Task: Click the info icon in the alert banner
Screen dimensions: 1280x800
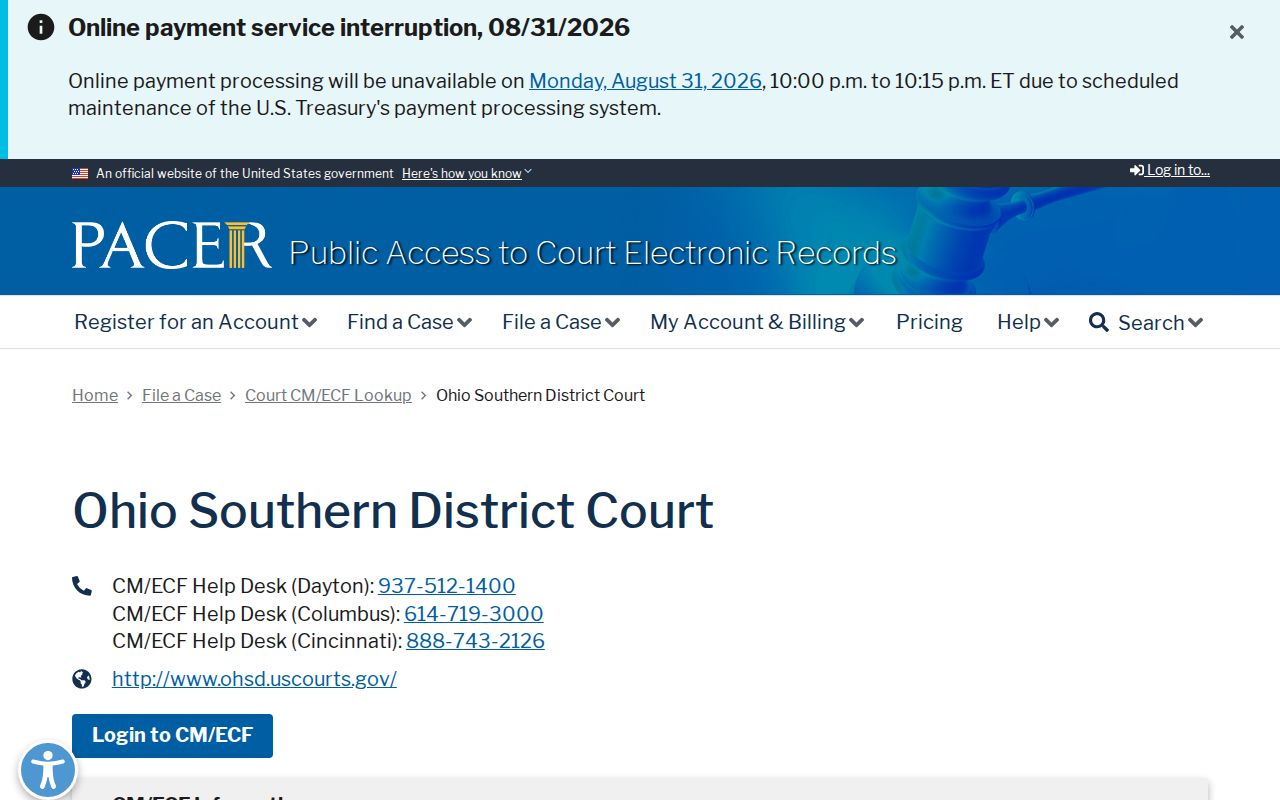Action: point(41,27)
